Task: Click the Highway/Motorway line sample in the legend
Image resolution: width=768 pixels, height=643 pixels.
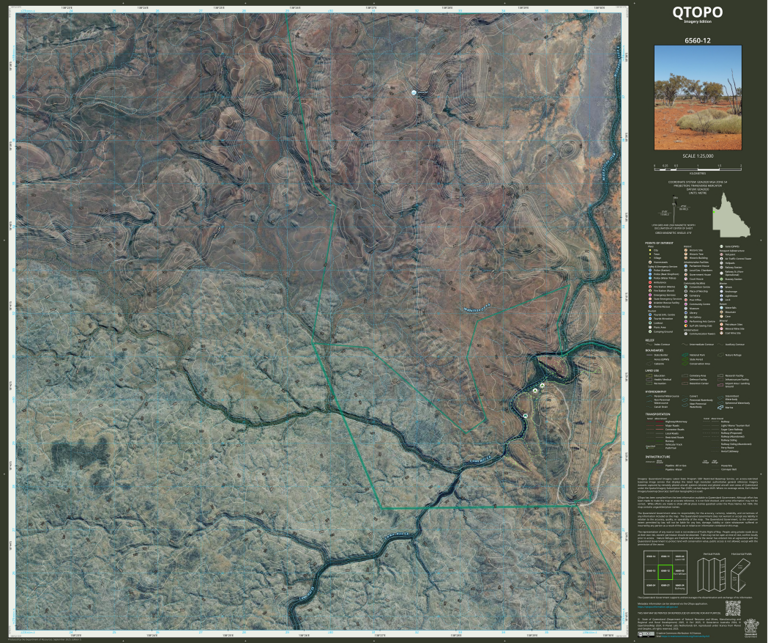Action: [x=660, y=422]
